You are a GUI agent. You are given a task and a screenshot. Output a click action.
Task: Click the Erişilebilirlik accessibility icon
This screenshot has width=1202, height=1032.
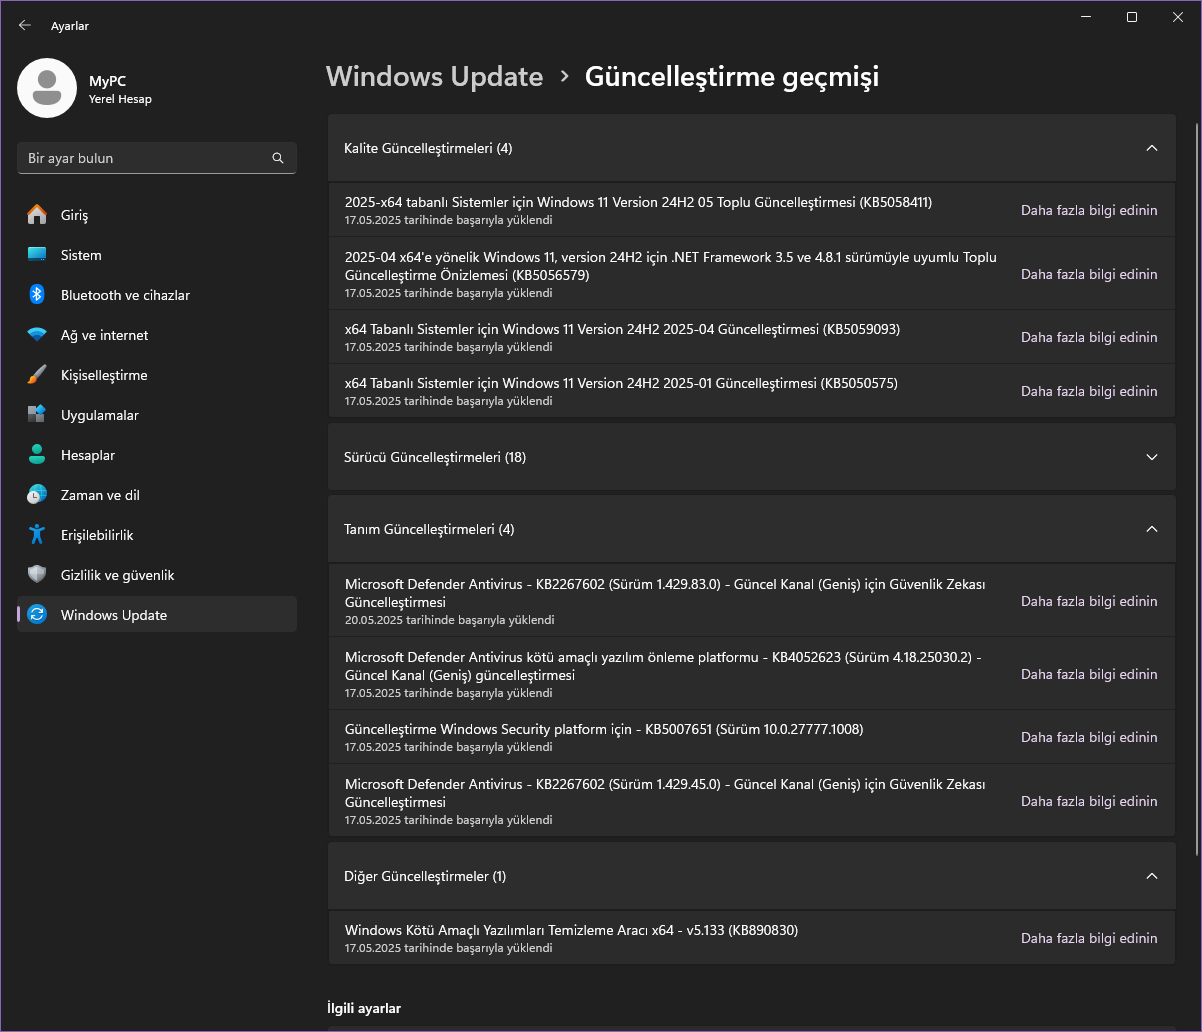click(37, 535)
